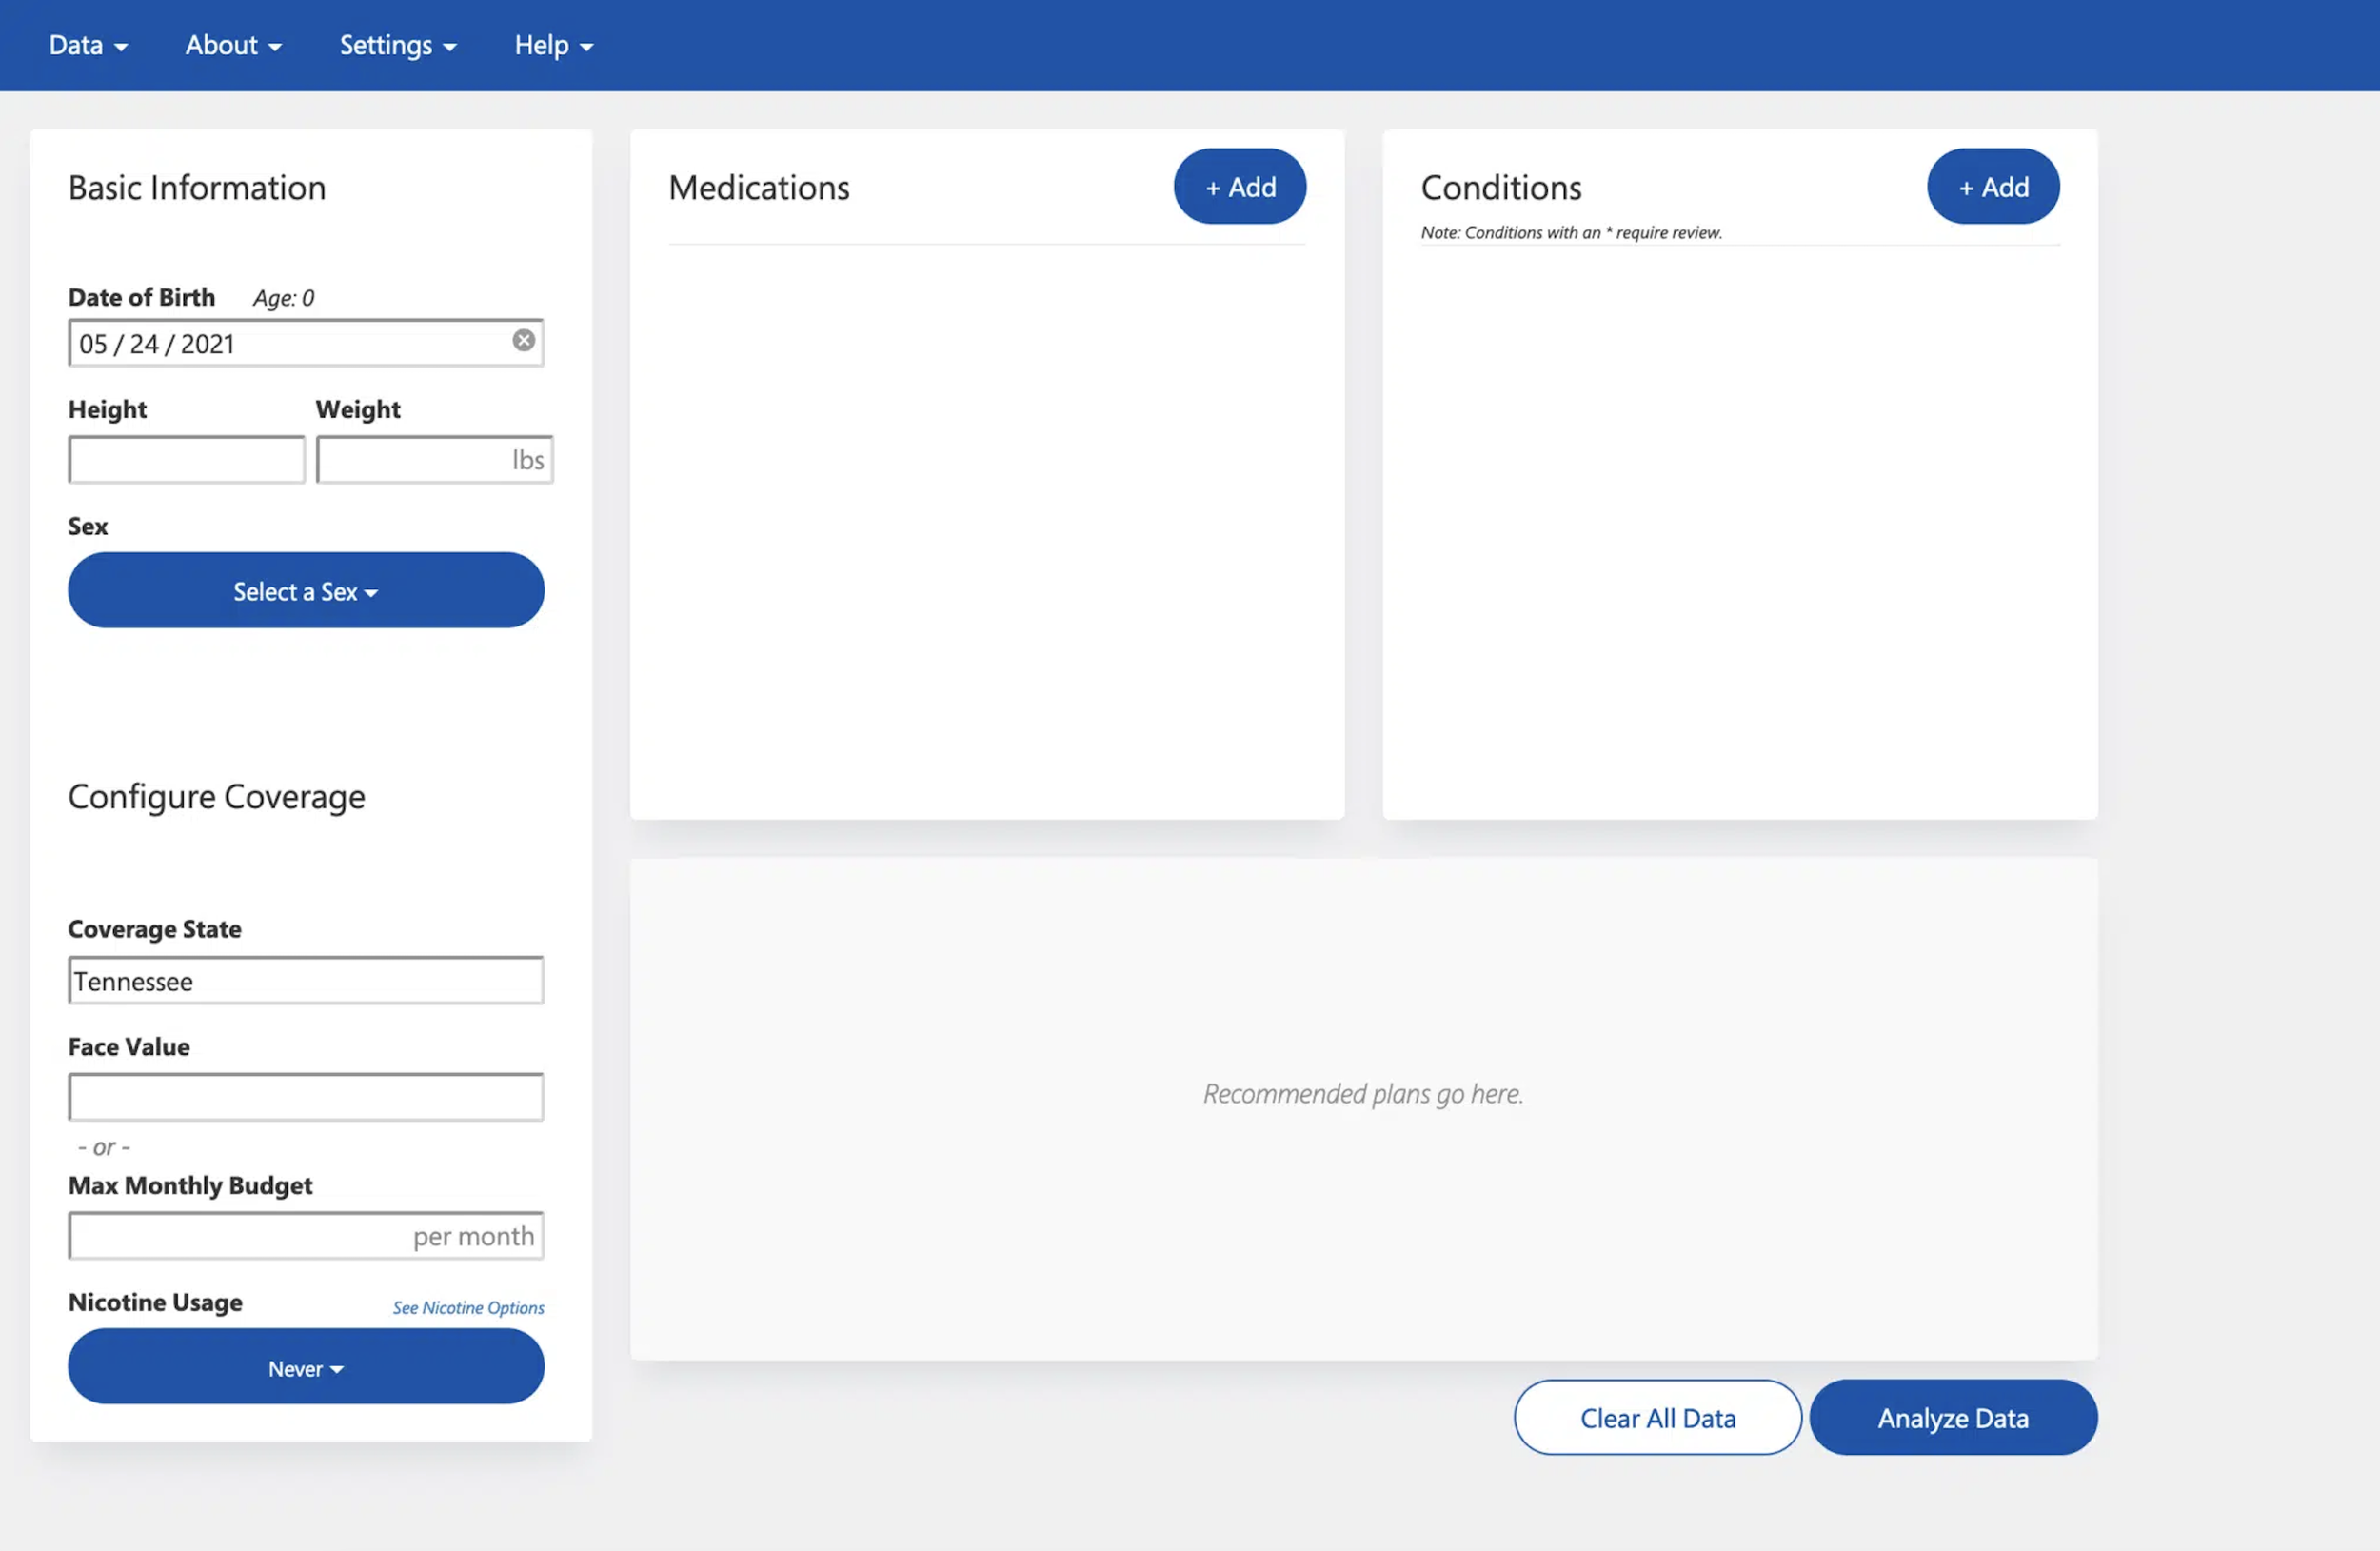Click the See Nicotine Options link
Screen dimensions: 2380x1551
click(x=468, y=1307)
